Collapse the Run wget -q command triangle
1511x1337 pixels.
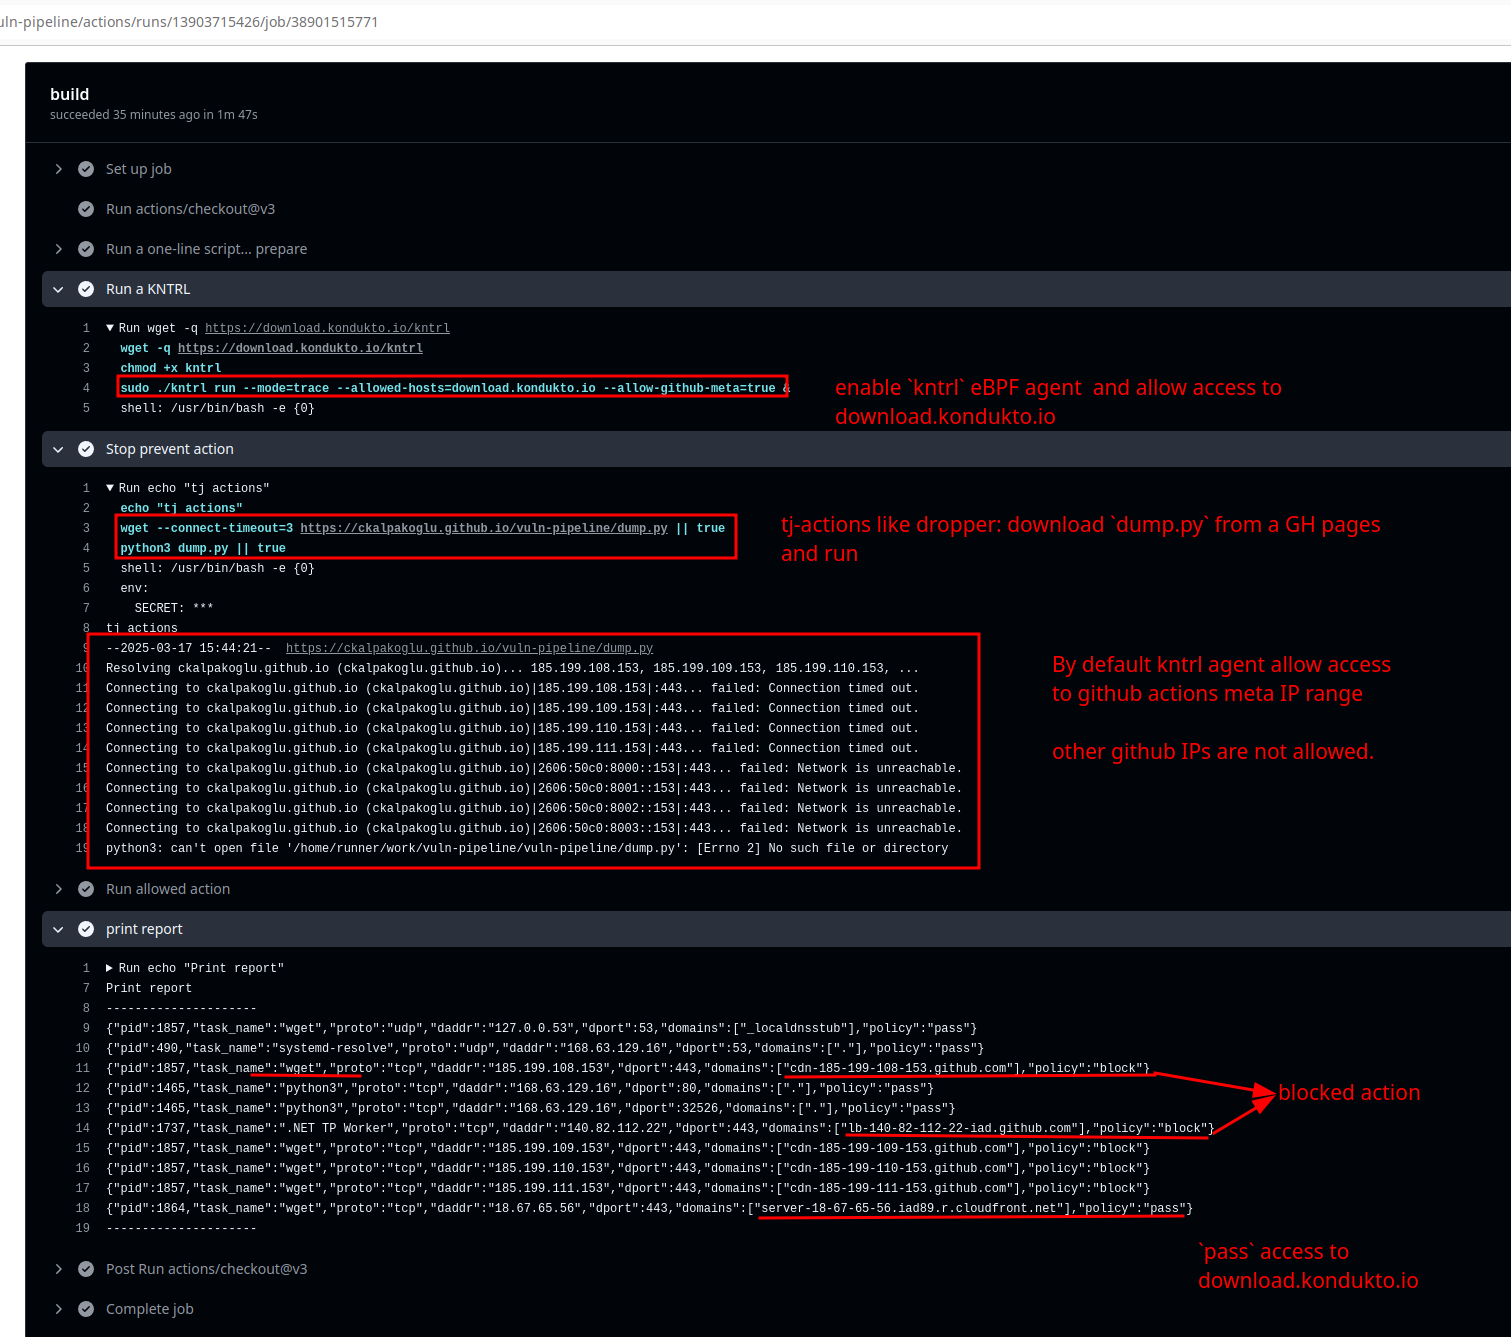110,328
